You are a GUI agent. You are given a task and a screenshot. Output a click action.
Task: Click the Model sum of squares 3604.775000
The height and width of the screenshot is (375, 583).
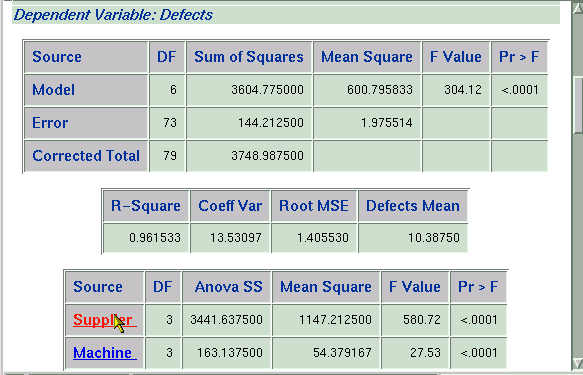click(x=267, y=90)
